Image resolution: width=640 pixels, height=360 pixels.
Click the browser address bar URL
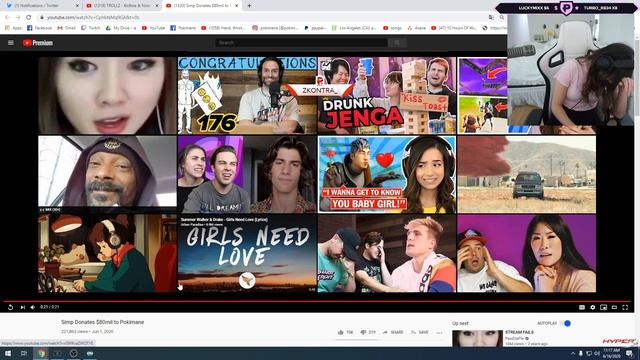coord(93,18)
